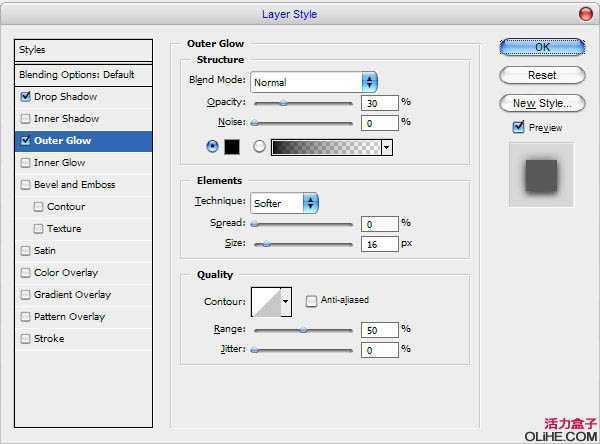Click the Size value input field
Image resolution: width=600 pixels, height=444 pixels.
379,244
